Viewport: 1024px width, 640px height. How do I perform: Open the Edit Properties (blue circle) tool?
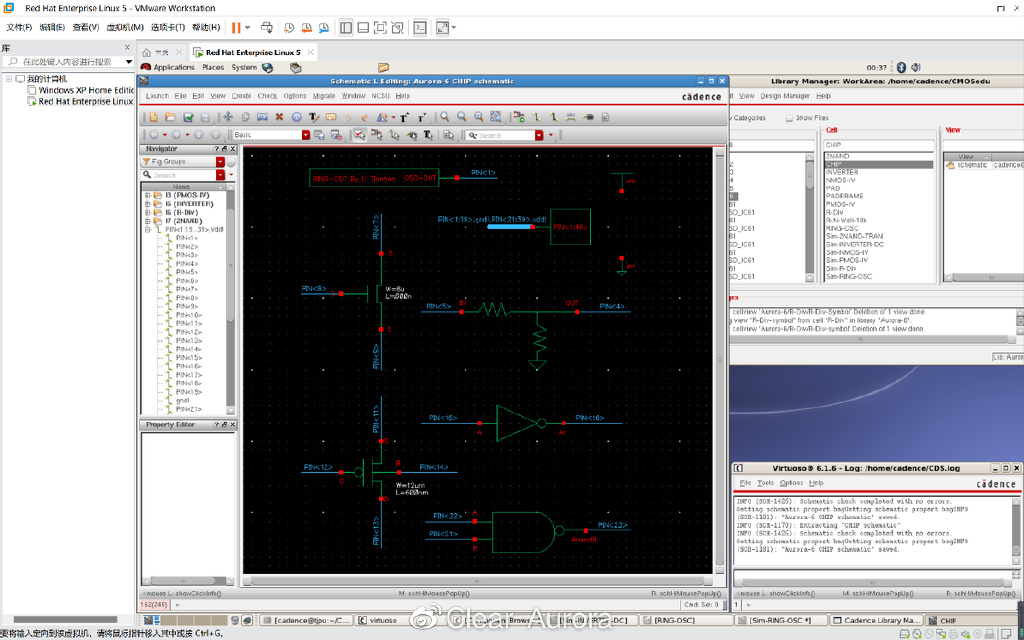[x=296, y=117]
